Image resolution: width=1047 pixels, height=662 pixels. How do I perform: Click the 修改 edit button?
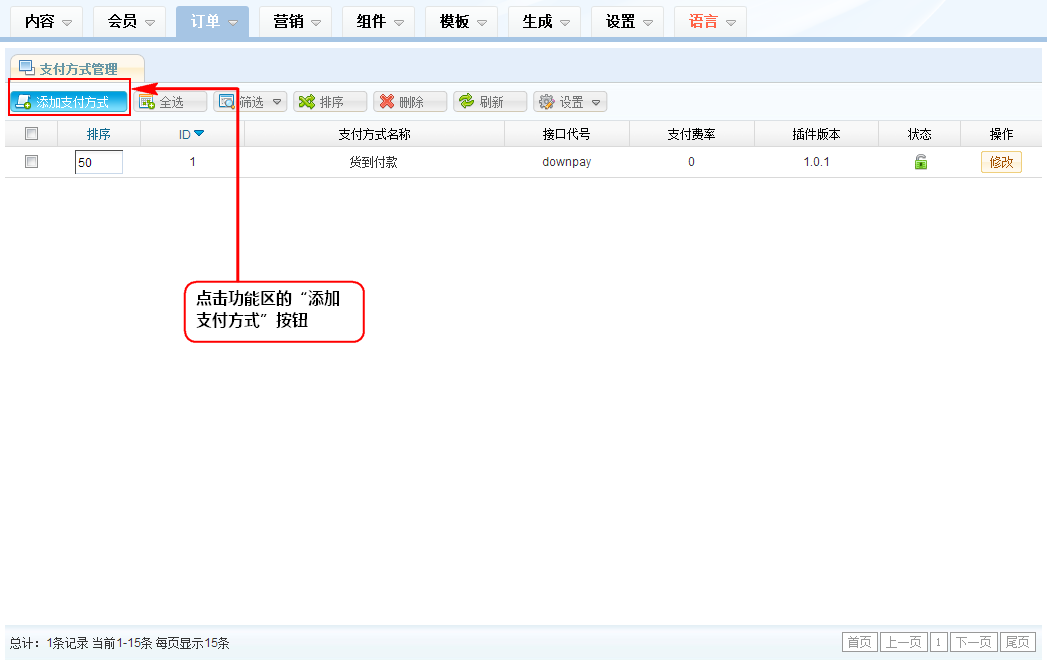coord(1000,162)
